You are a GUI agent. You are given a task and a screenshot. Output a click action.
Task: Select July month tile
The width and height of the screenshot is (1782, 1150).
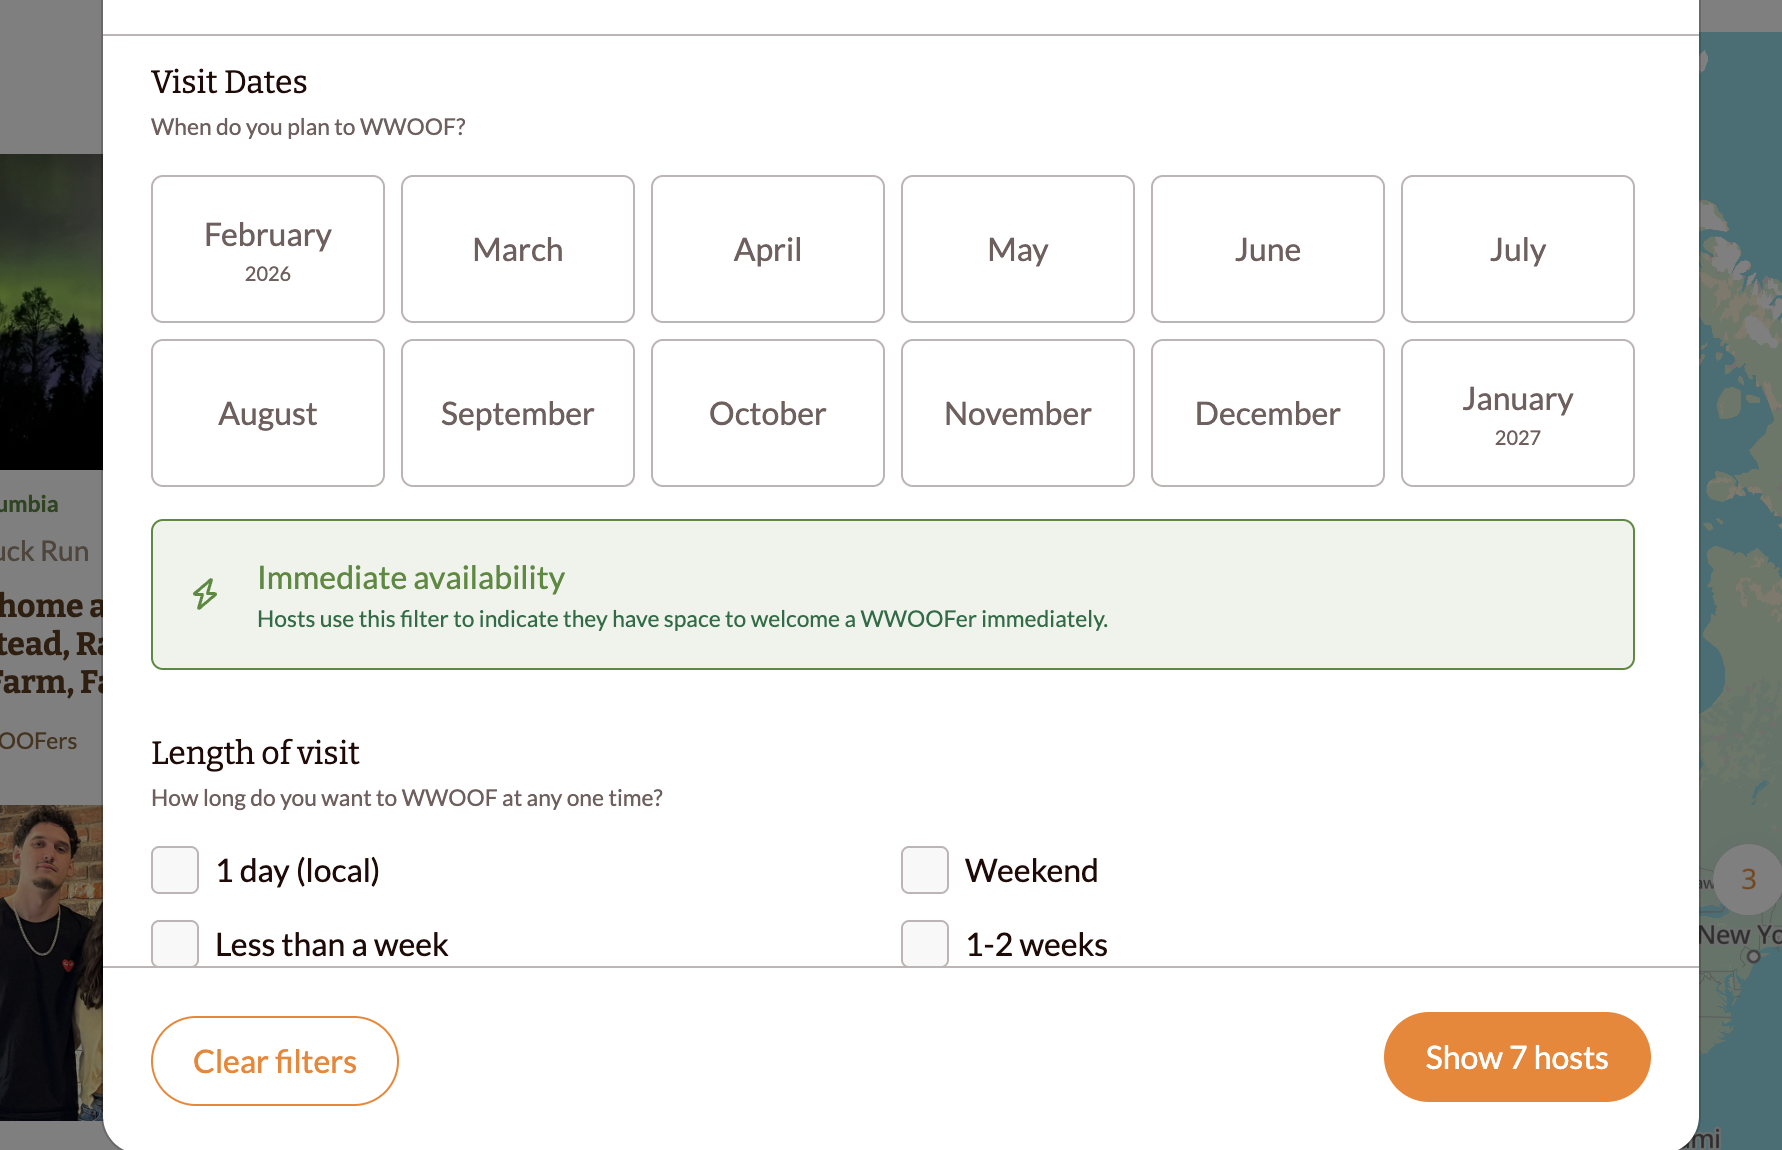(1518, 249)
